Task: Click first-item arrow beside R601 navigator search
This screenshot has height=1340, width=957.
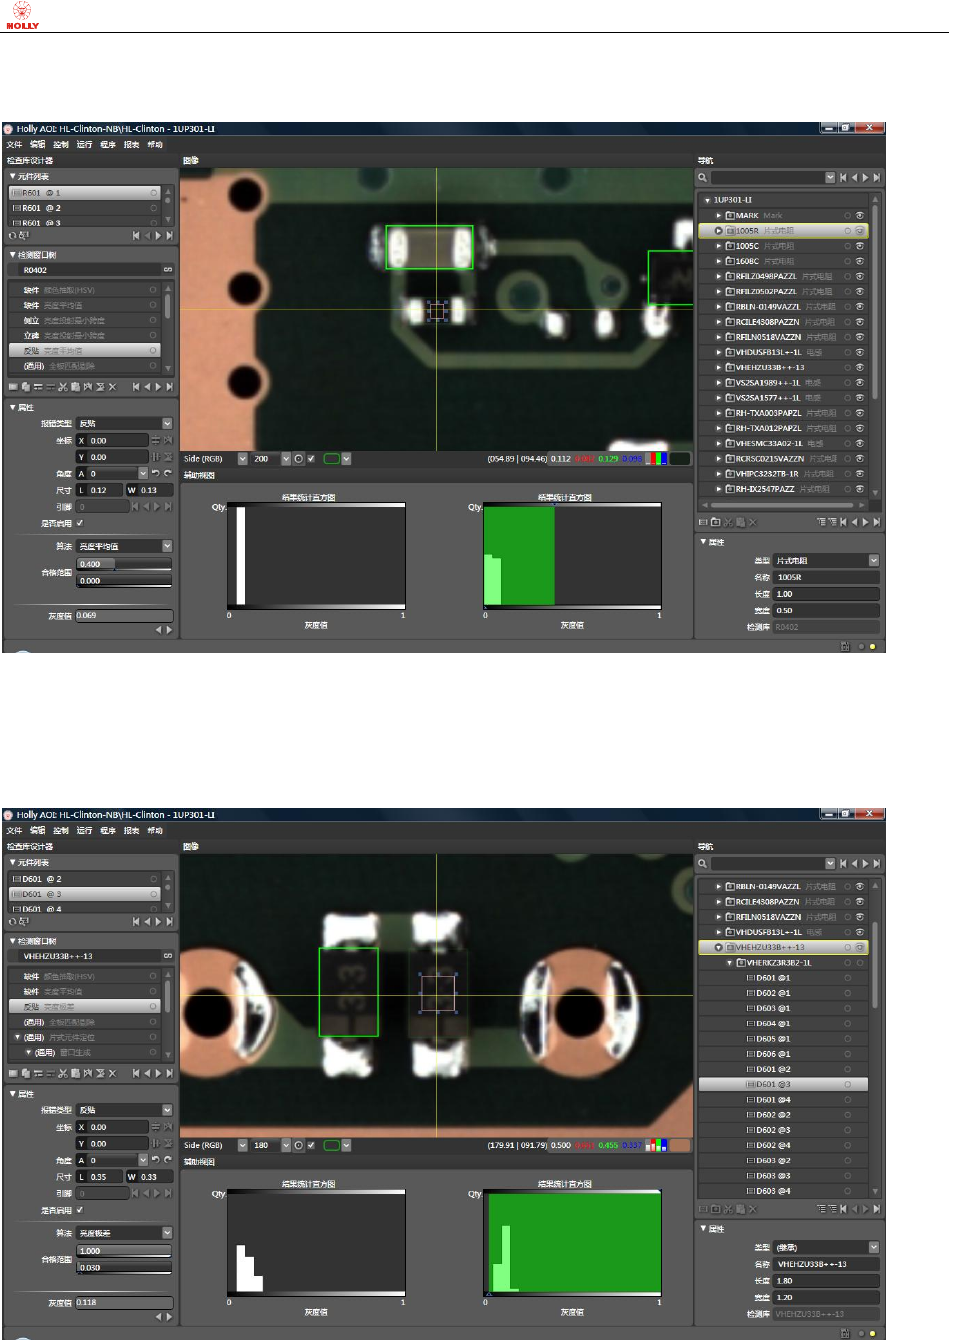Action: point(843,177)
